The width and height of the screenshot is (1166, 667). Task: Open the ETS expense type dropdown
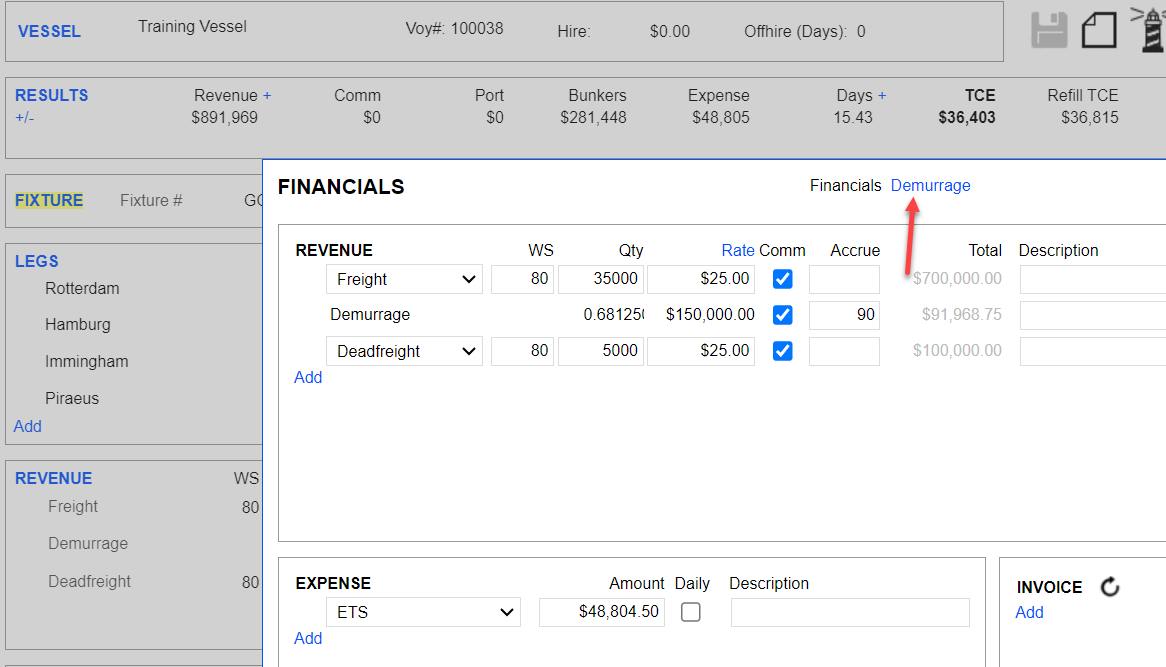pyautogui.click(x=423, y=612)
